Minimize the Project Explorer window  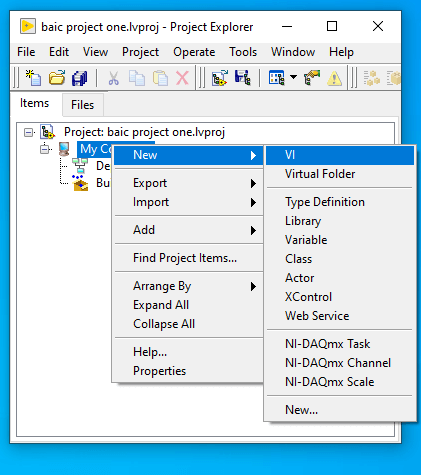click(287, 26)
